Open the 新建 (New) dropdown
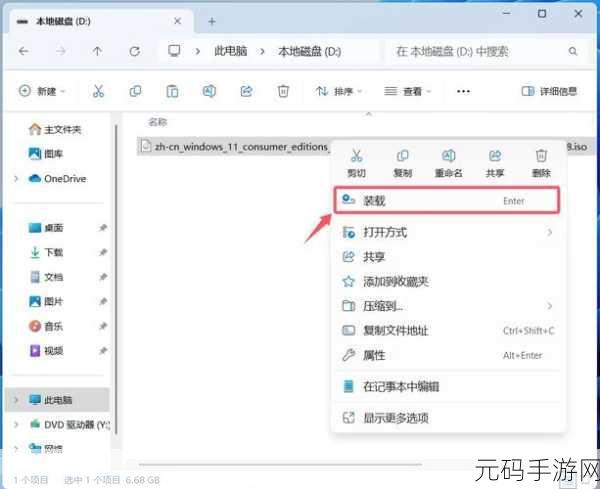The image size is (600, 489). pyautogui.click(x=42, y=91)
